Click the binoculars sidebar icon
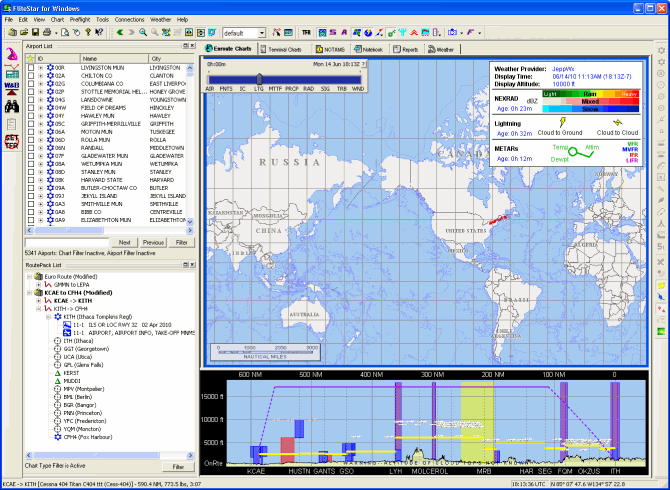 [12, 106]
